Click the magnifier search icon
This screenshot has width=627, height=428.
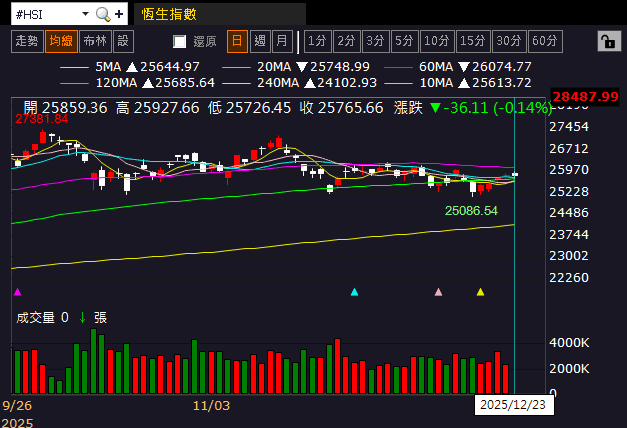[x=103, y=14]
